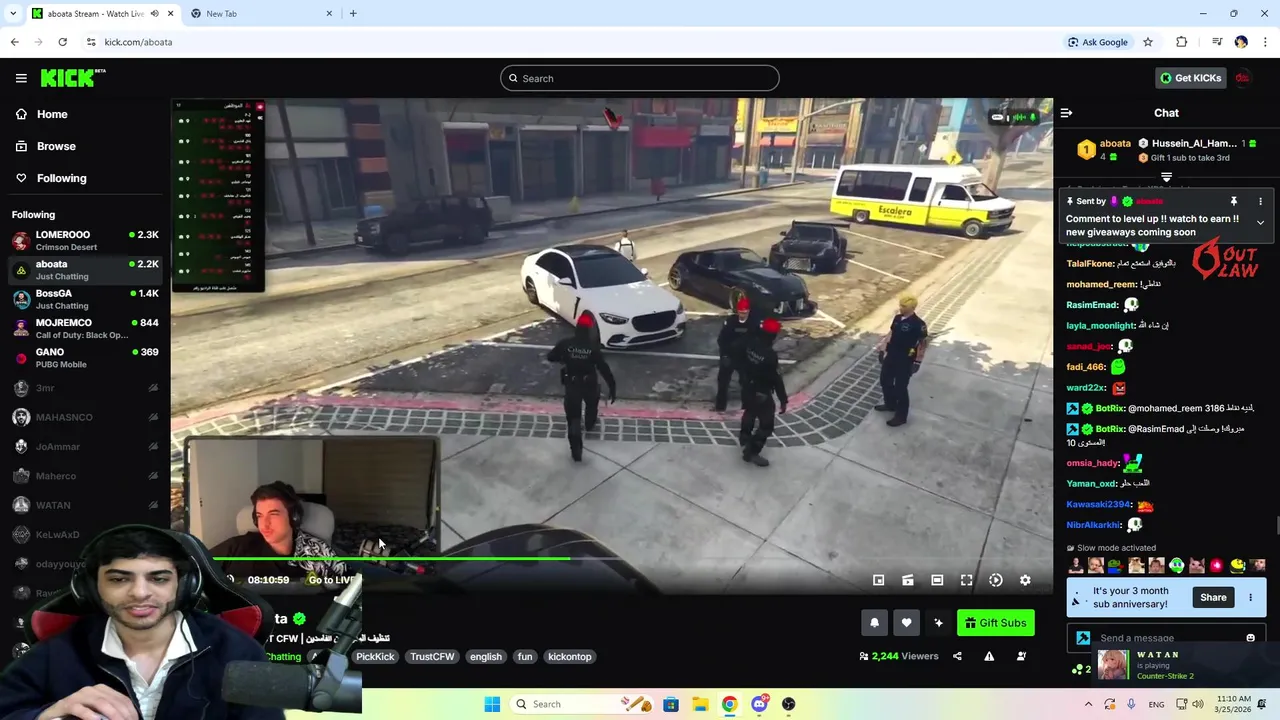The height and width of the screenshot is (720, 1280).
Task: Unpin the pinned chat message
Action: tap(1233, 202)
